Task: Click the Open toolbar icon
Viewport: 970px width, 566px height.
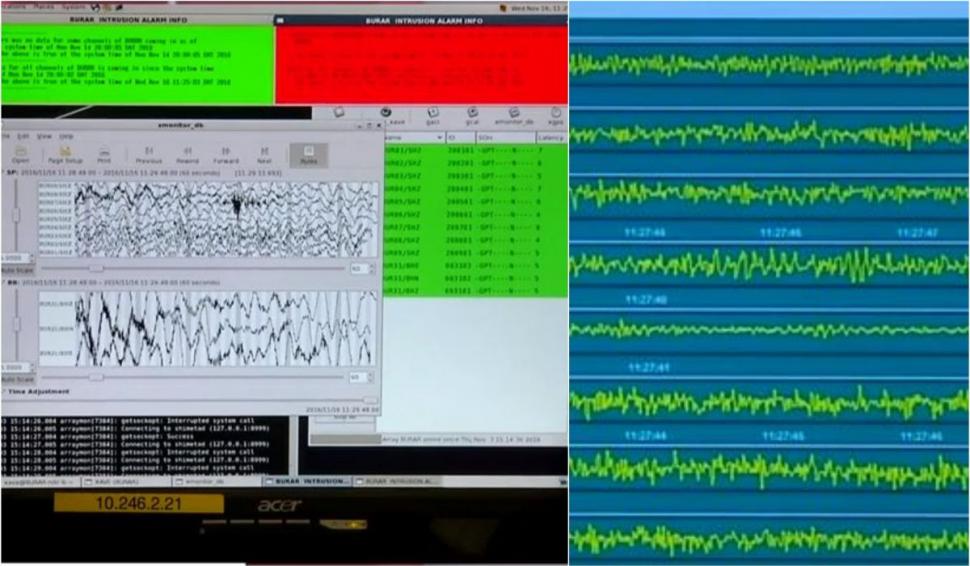Action: (x=20, y=153)
